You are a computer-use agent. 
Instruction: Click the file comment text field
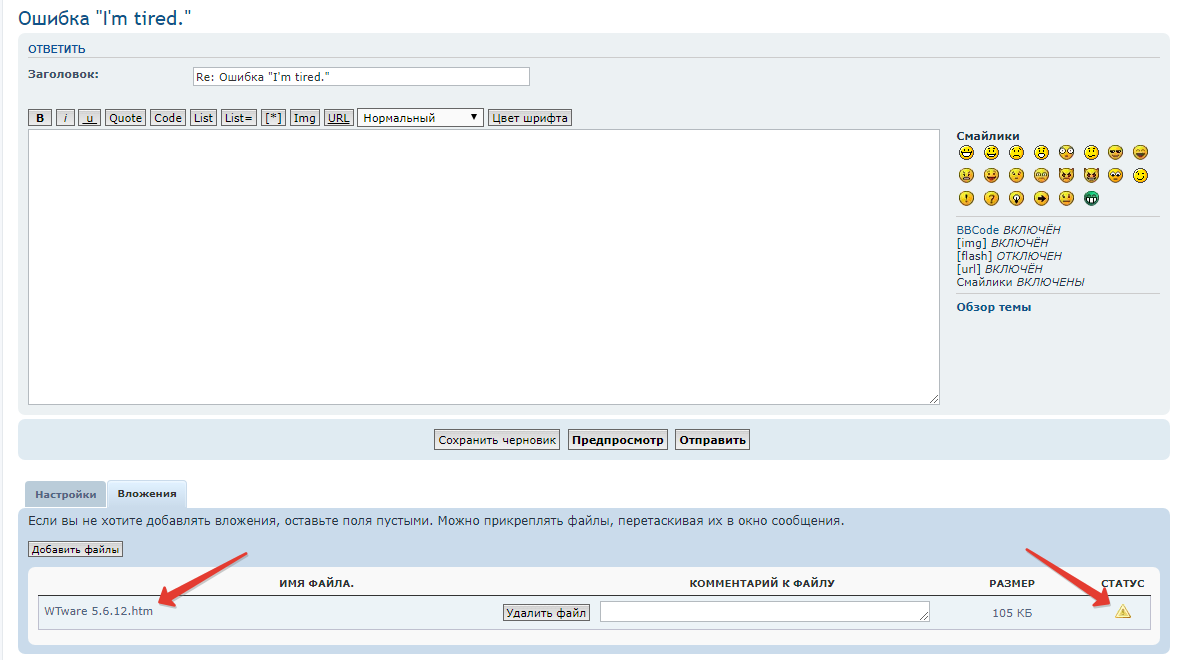coord(764,612)
